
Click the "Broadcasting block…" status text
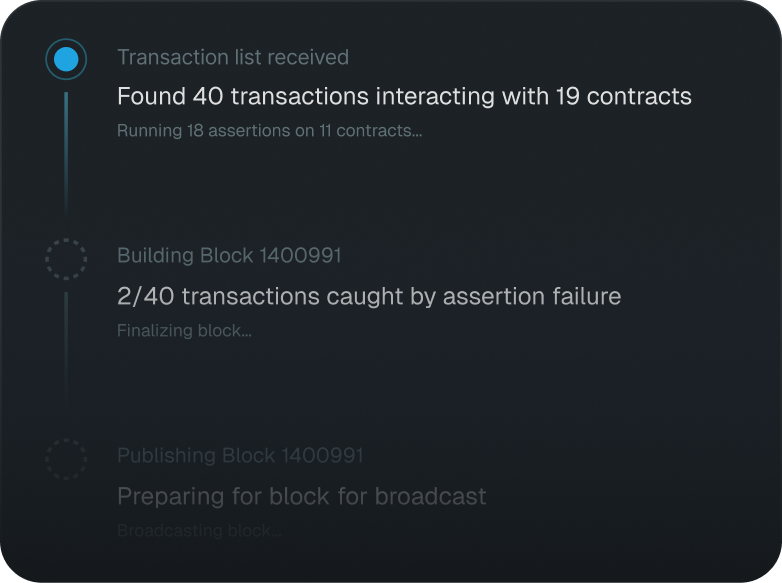click(x=199, y=530)
